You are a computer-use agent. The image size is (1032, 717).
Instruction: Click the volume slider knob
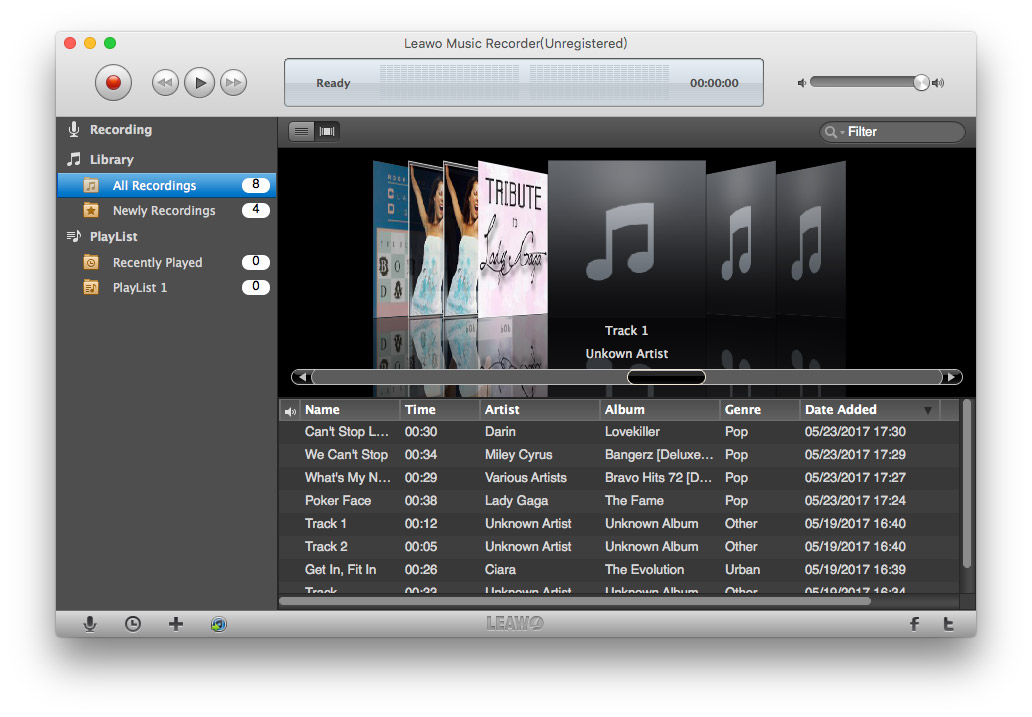tap(921, 83)
